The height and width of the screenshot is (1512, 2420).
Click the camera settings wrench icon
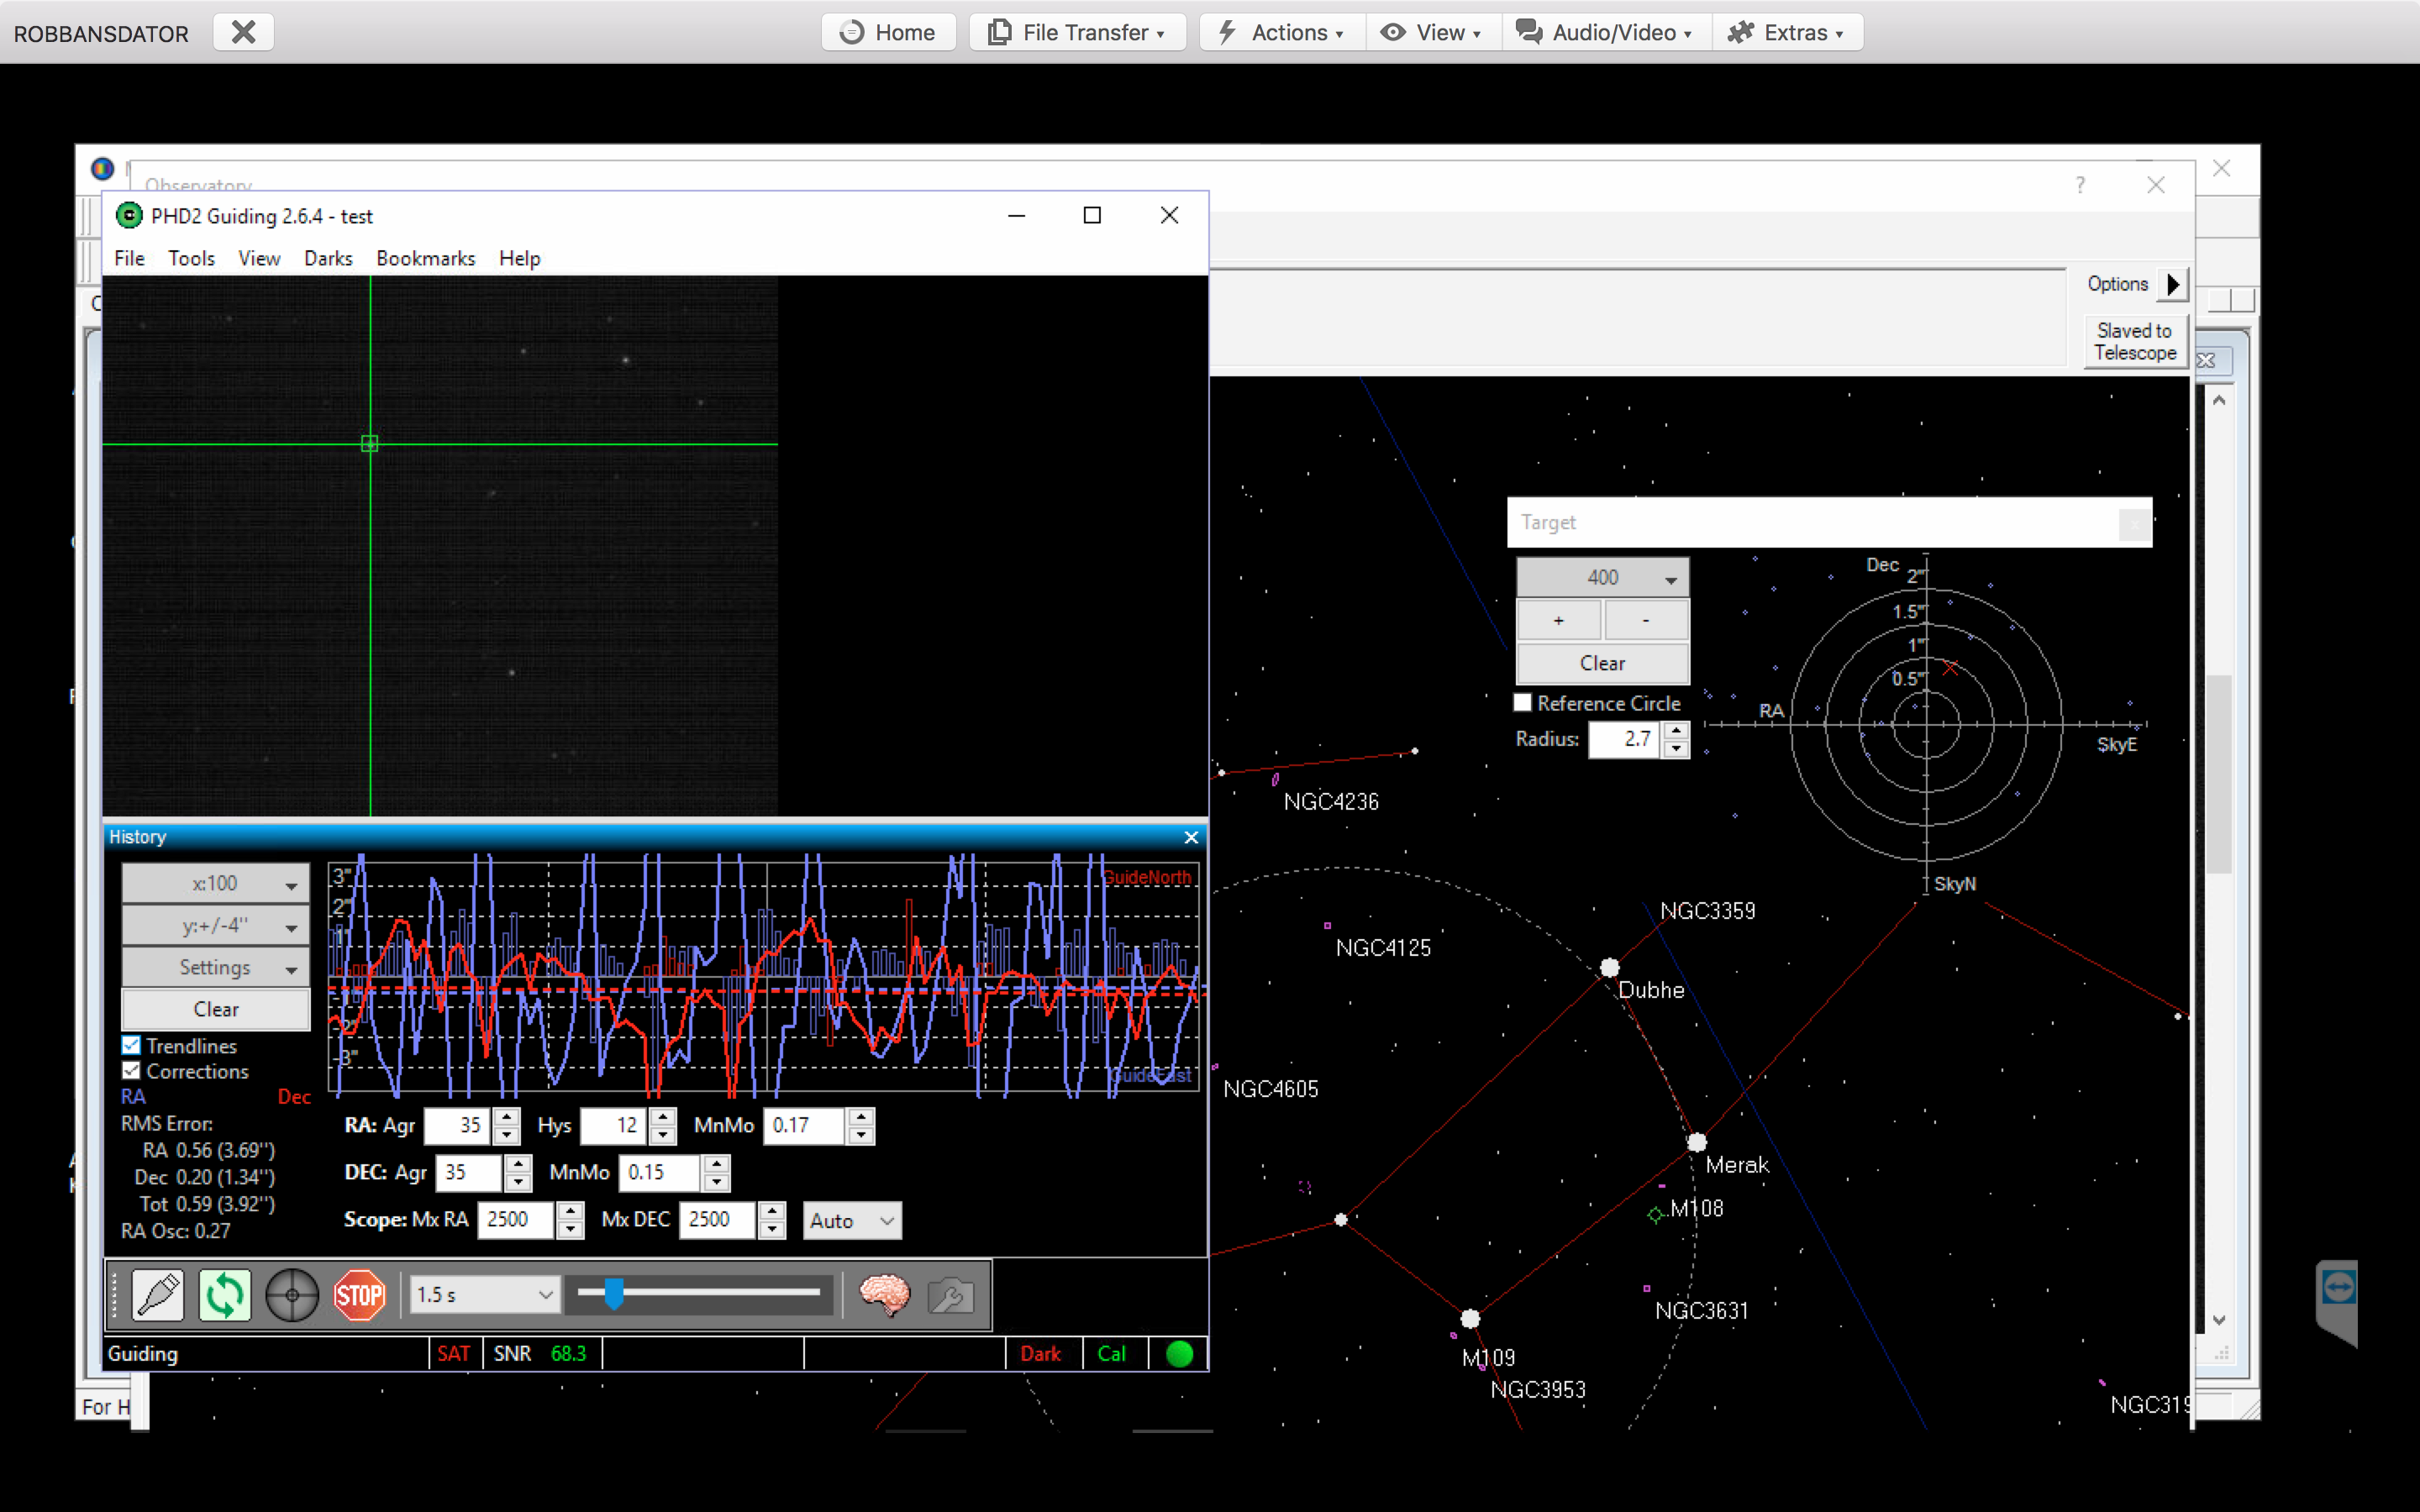point(950,1295)
